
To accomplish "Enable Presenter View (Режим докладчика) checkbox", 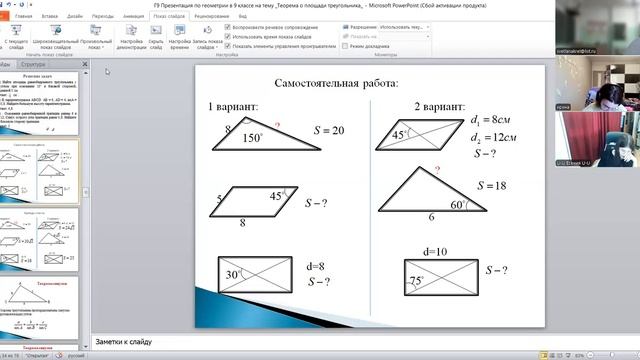I will pyautogui.click(x=345, y=46).
